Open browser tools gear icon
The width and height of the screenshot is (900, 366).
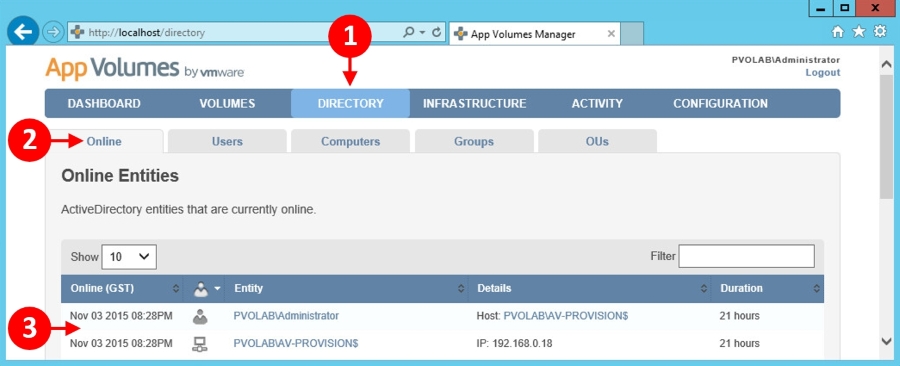coord(880,32)
